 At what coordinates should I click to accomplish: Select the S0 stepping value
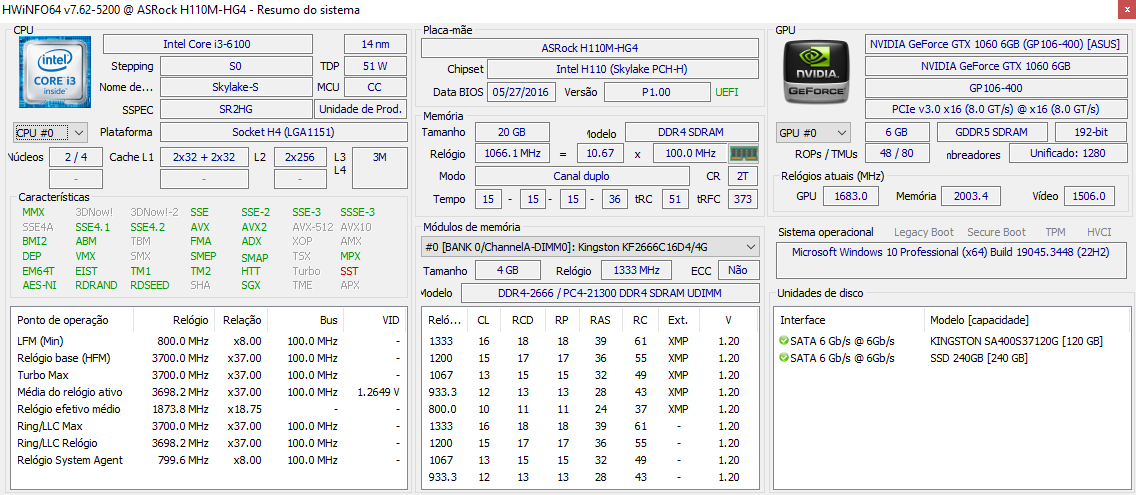pos(235,66)
